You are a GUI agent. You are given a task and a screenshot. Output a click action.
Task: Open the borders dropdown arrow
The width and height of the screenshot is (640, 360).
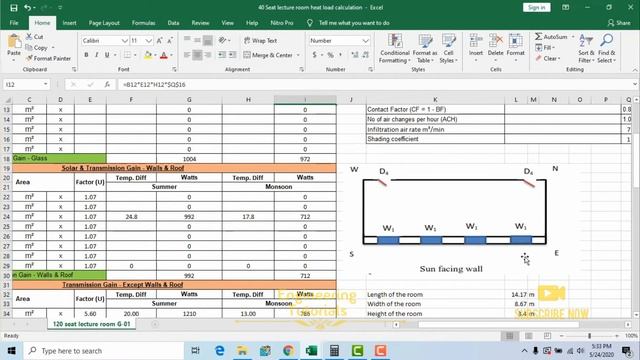click(x=135, y=55)
